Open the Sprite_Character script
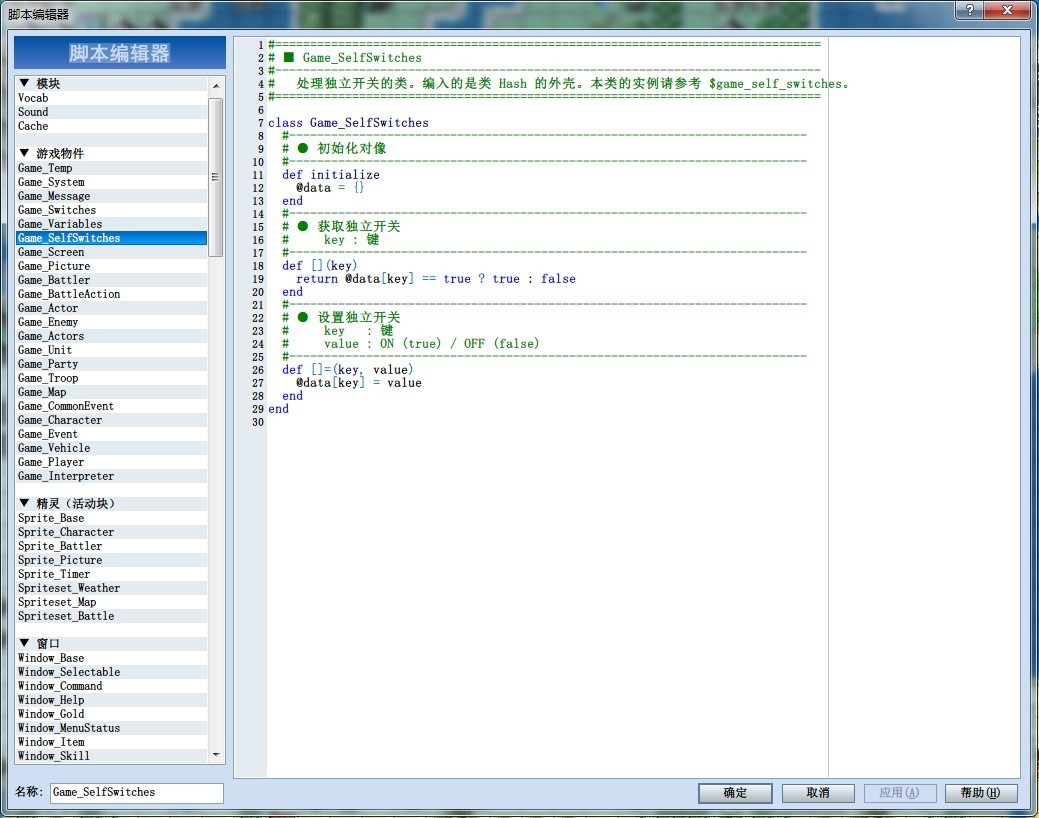 [111, 532]
